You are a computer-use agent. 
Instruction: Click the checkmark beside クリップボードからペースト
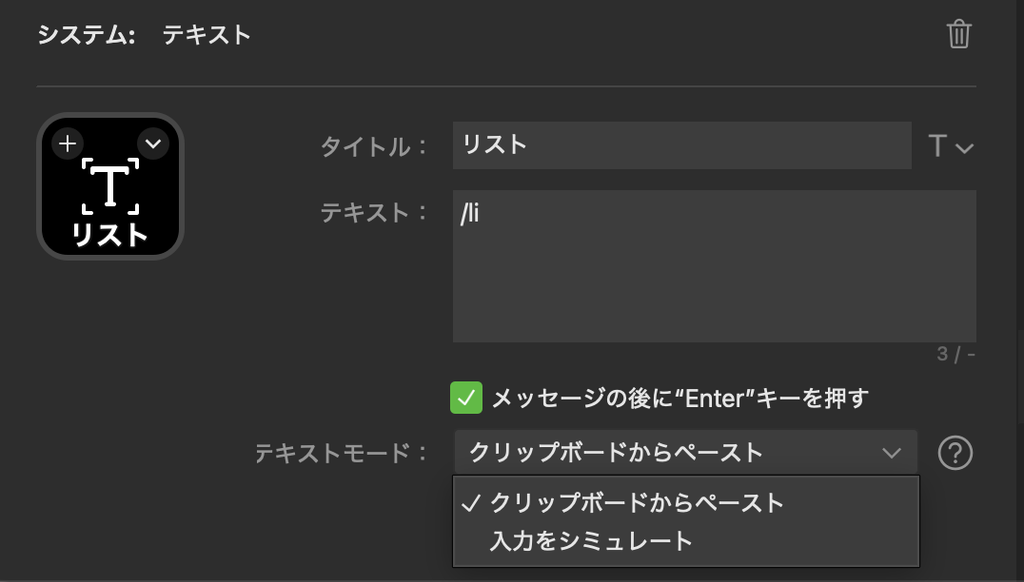click(471, 503)
